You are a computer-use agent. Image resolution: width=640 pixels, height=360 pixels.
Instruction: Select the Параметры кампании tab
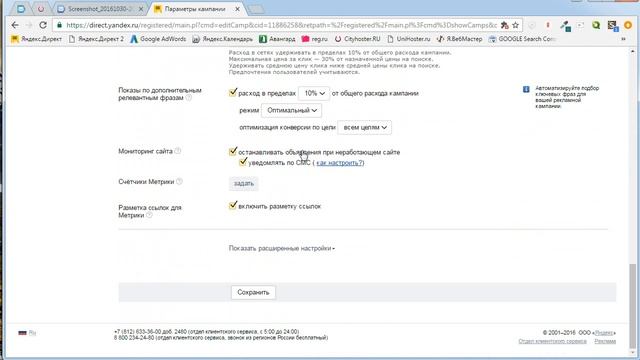195,9
